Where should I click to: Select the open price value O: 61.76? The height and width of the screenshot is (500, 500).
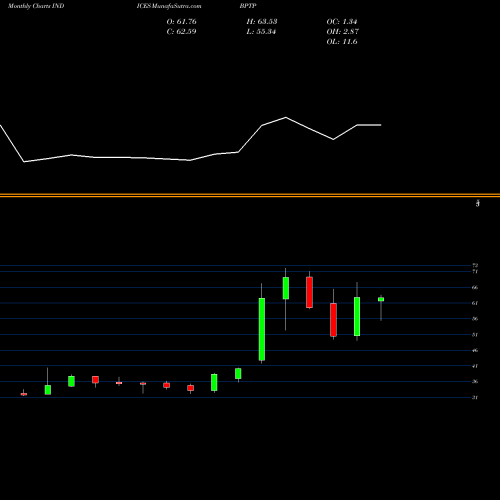click(182, 21)
